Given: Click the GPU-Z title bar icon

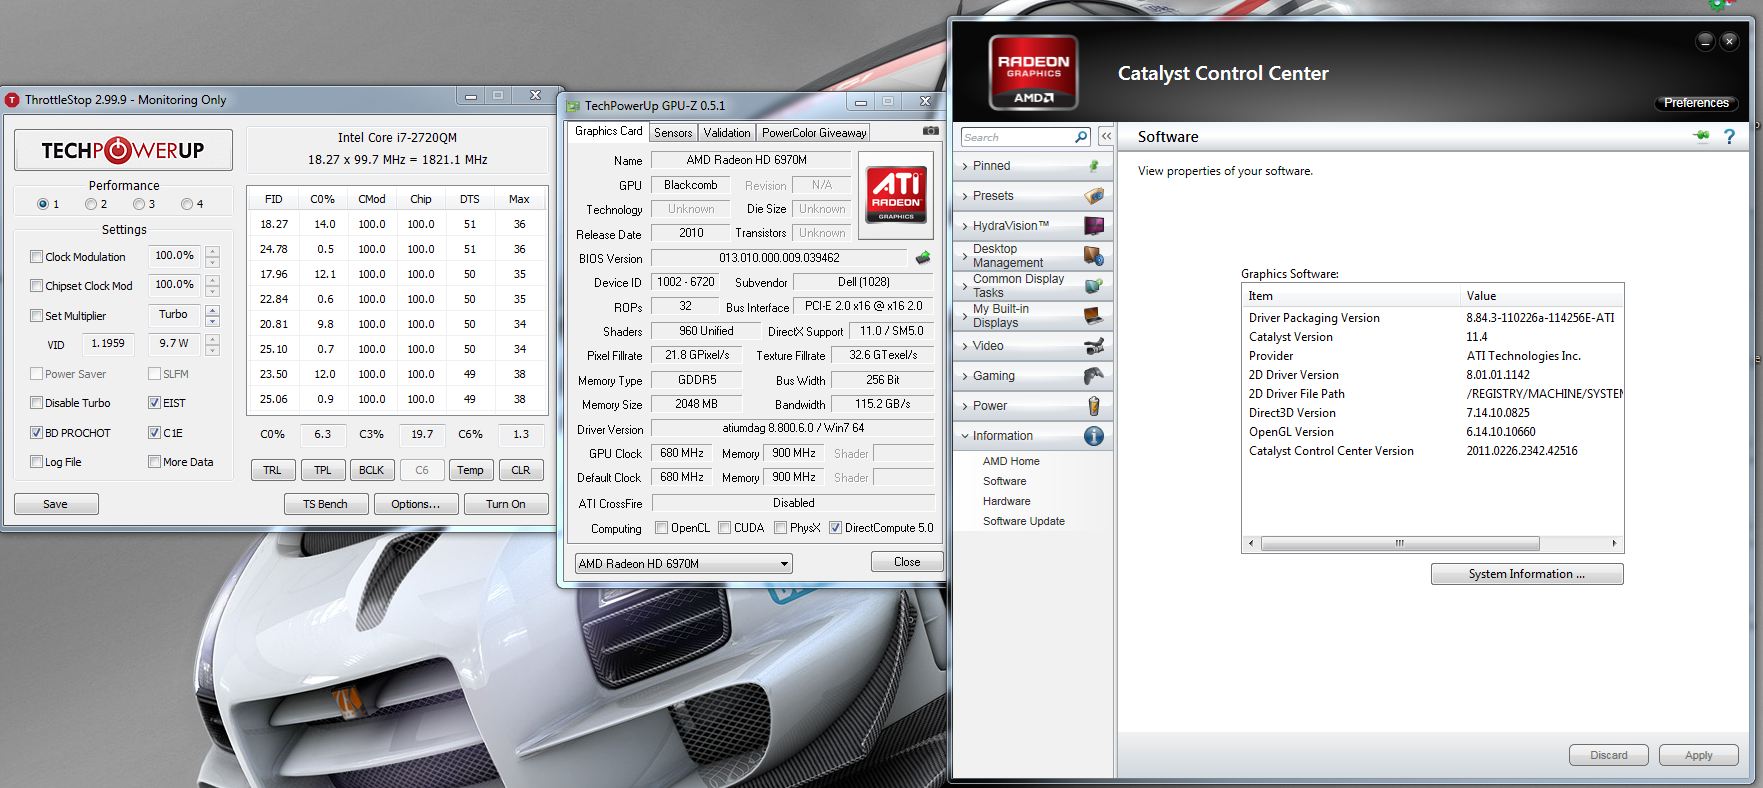Looking at the screenshot, I should click(x=573, y=106).
